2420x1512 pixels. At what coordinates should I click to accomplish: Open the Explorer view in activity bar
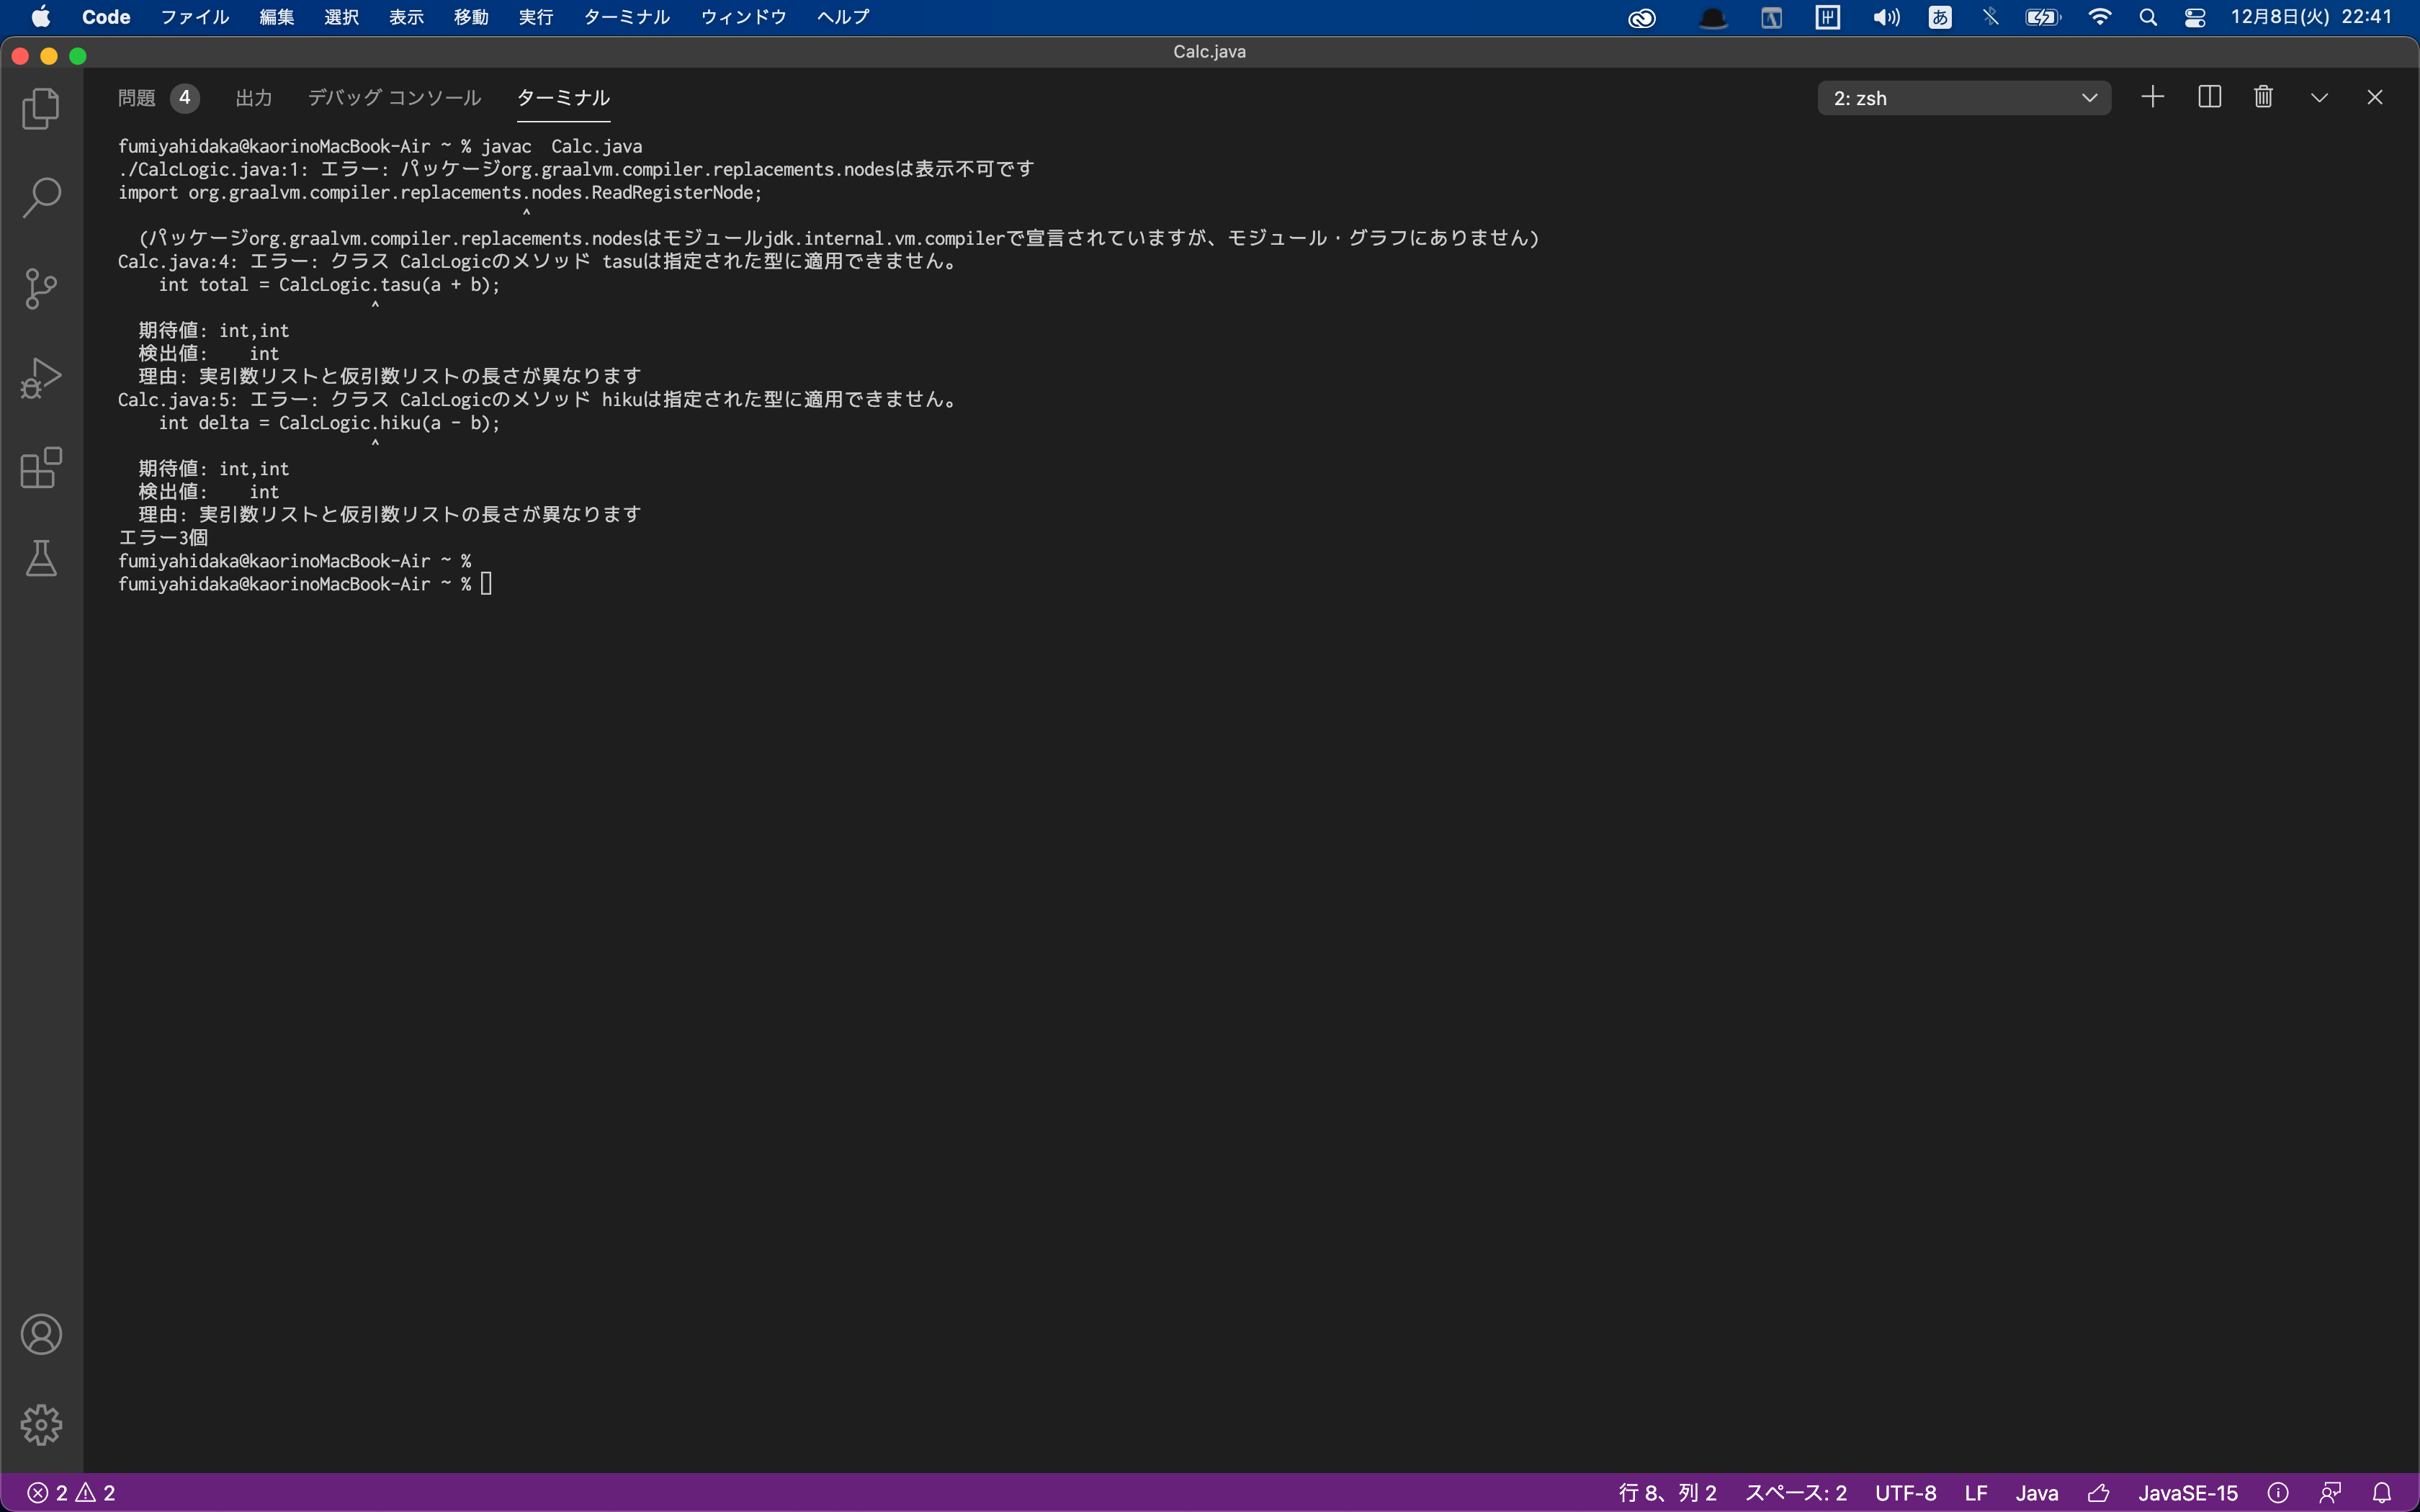[x=41, y=108]
